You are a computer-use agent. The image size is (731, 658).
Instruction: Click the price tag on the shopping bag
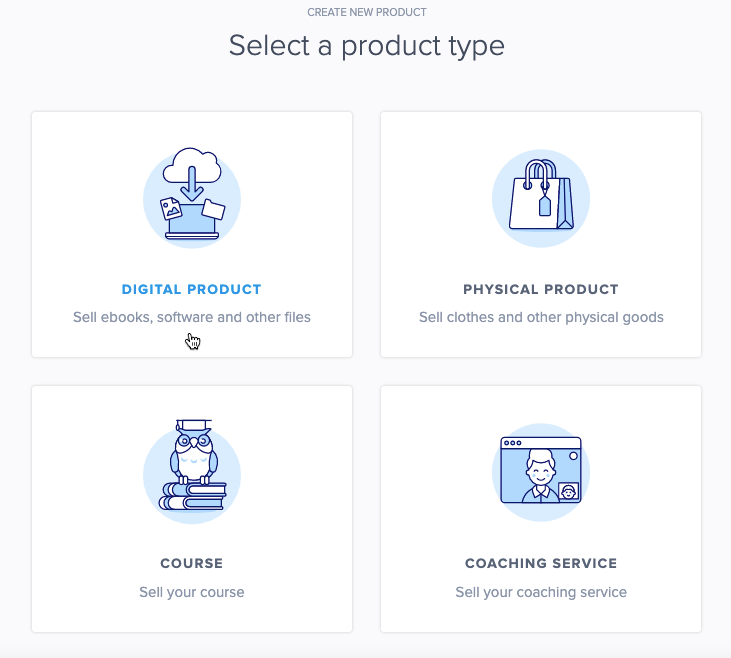pyautogui.click(x=545, y=205)
